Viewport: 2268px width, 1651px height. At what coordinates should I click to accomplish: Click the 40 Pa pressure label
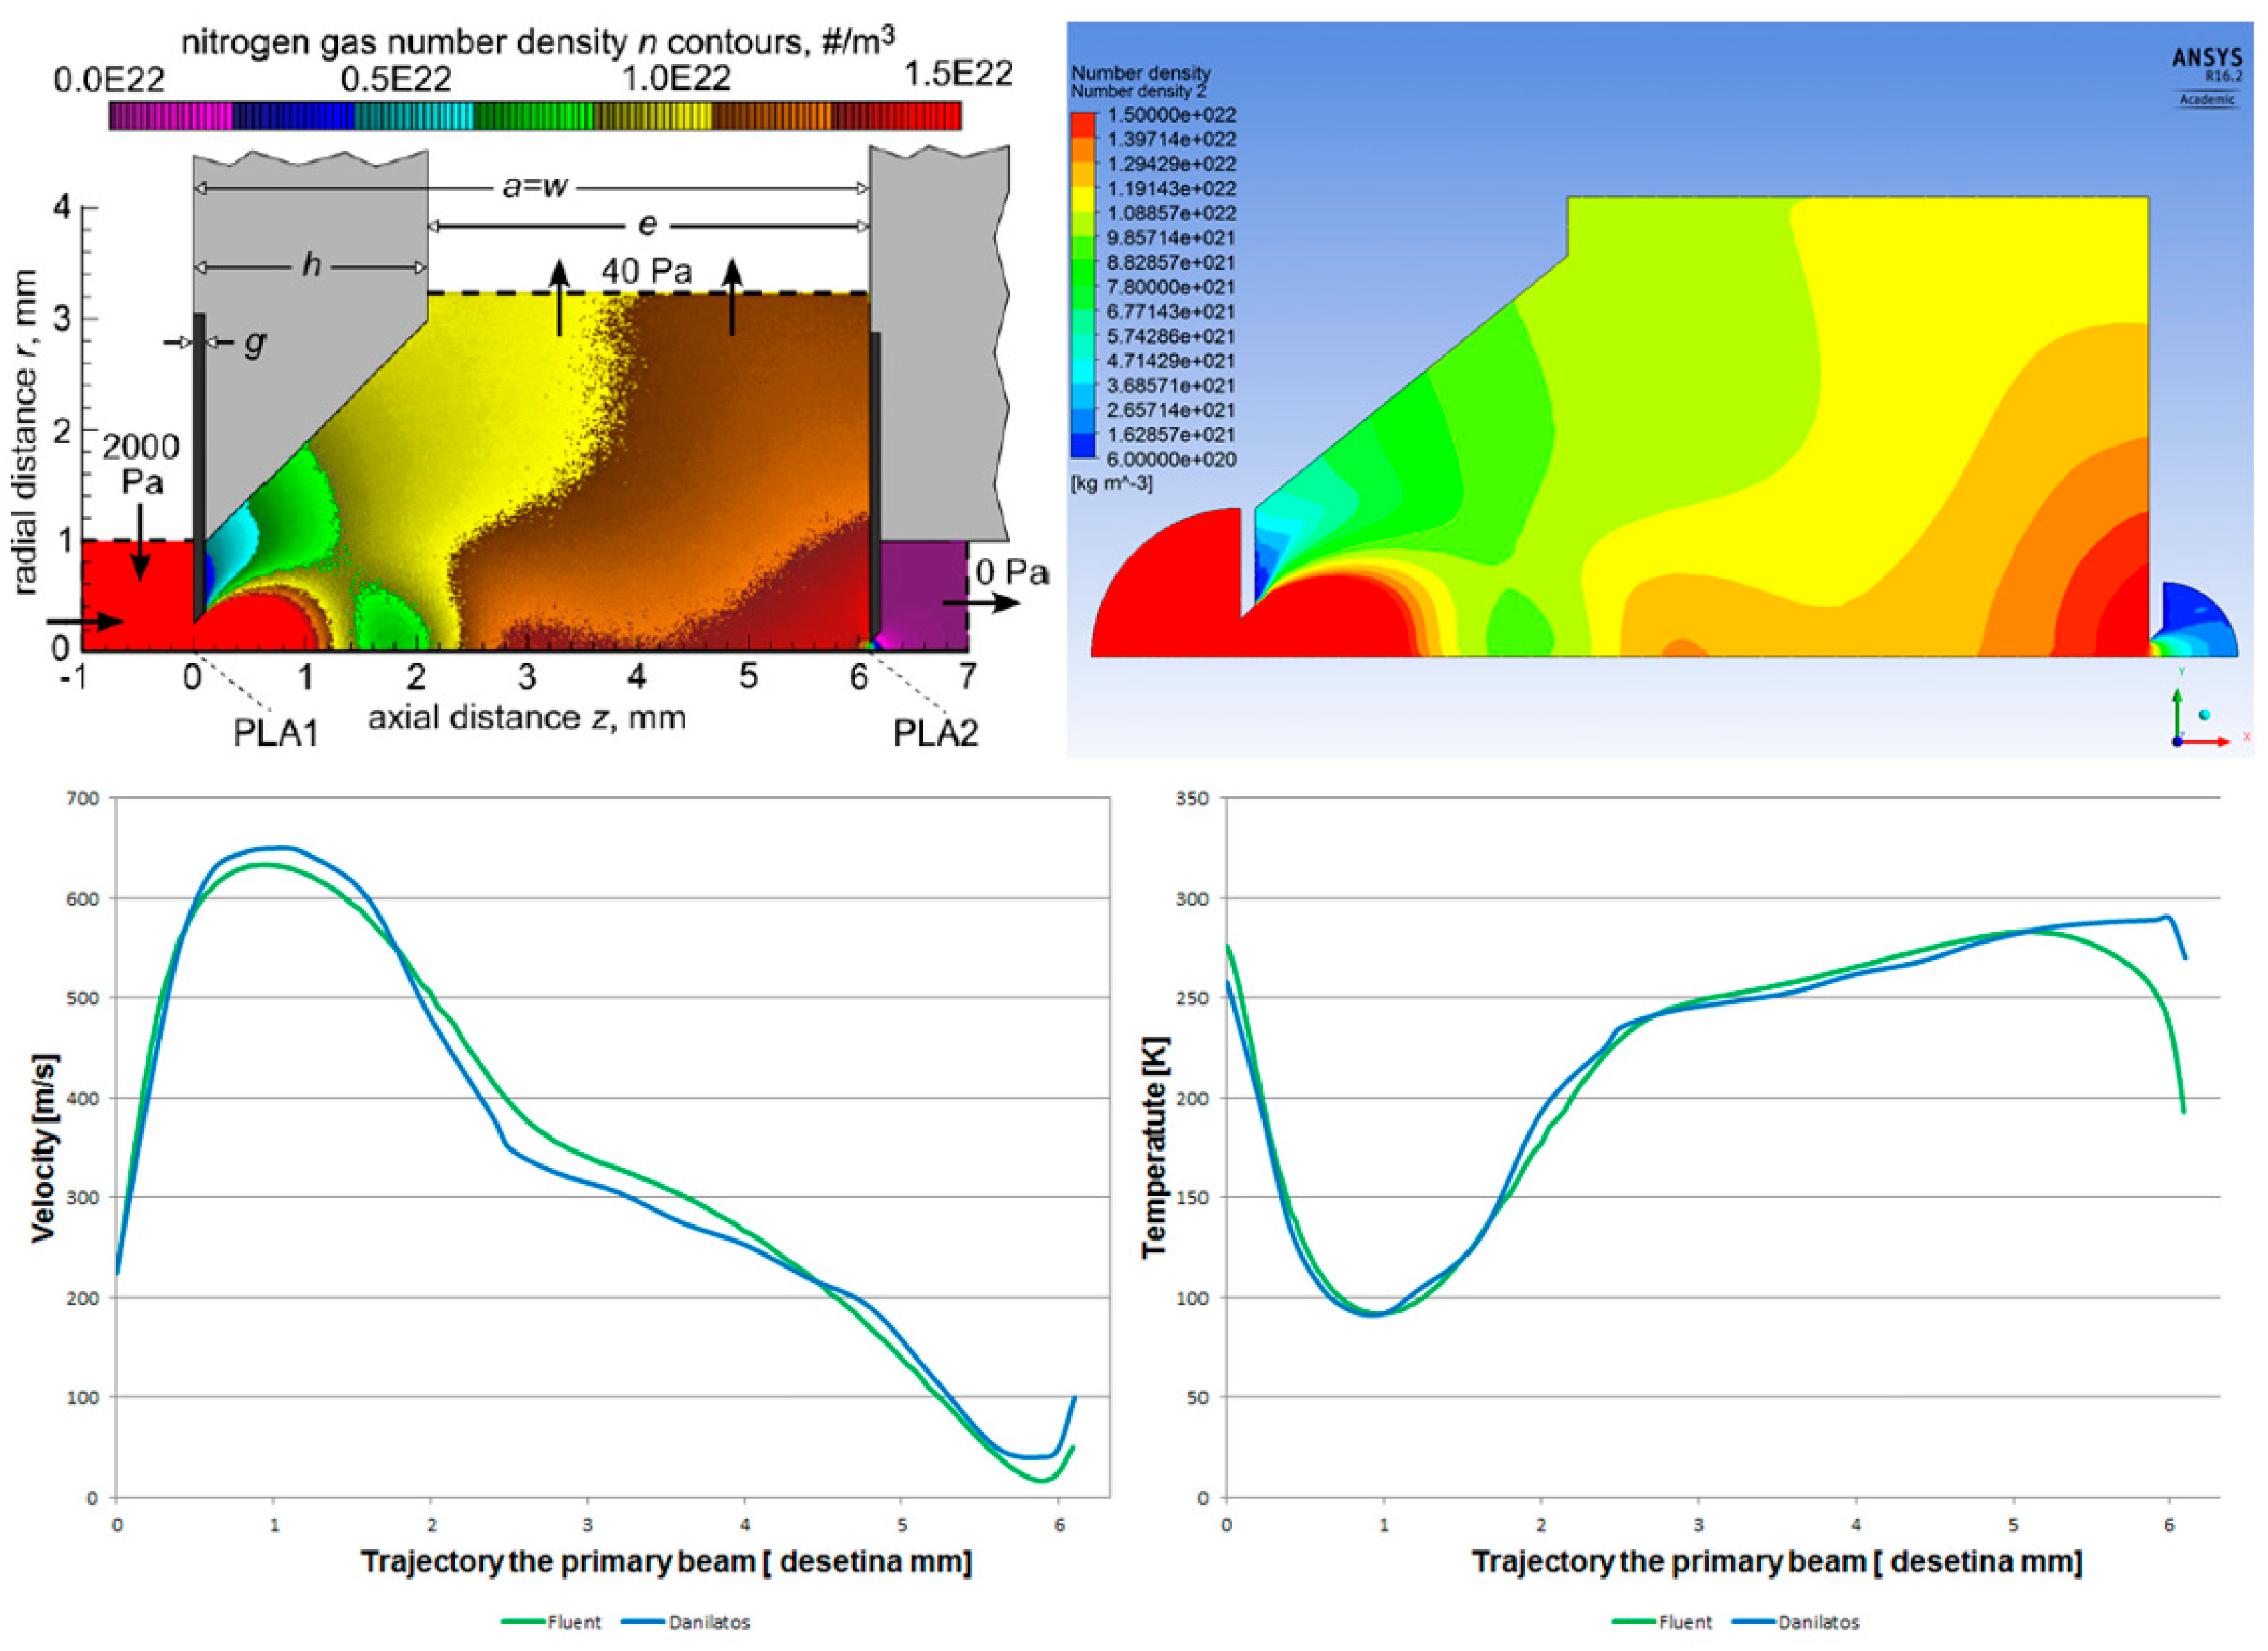pos(646,270)
